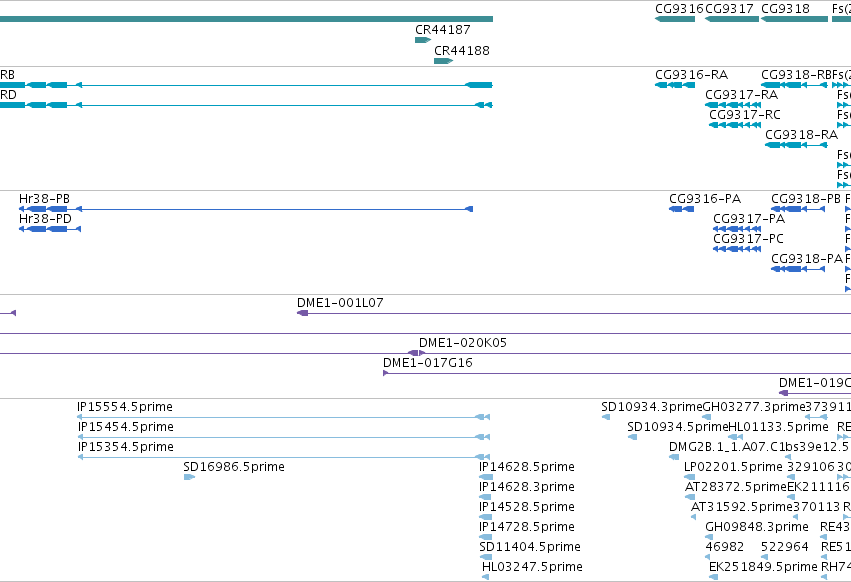Screen dimensions: 851x582
Task: Click EST HL03247.5prime
Action: [x=532, y=567]
